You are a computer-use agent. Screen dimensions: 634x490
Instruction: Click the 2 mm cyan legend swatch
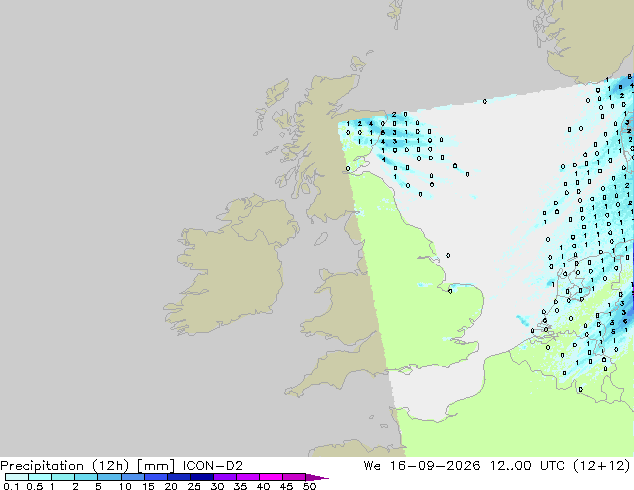(x=86, y=477)
